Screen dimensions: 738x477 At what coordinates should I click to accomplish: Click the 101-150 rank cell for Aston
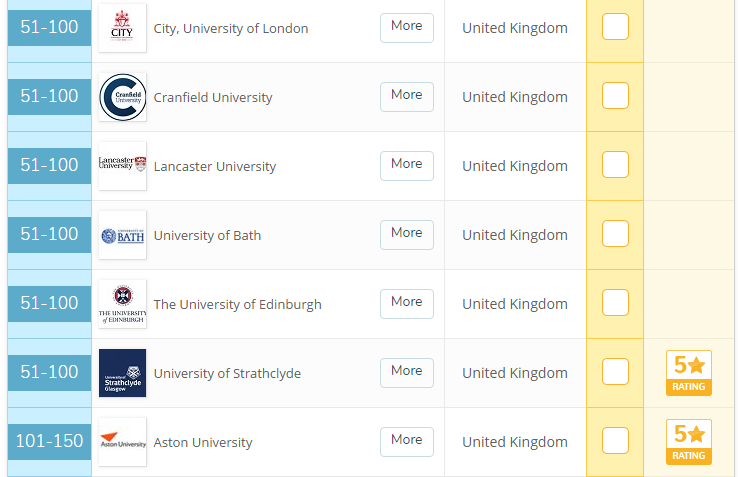(x=49, y=441)
